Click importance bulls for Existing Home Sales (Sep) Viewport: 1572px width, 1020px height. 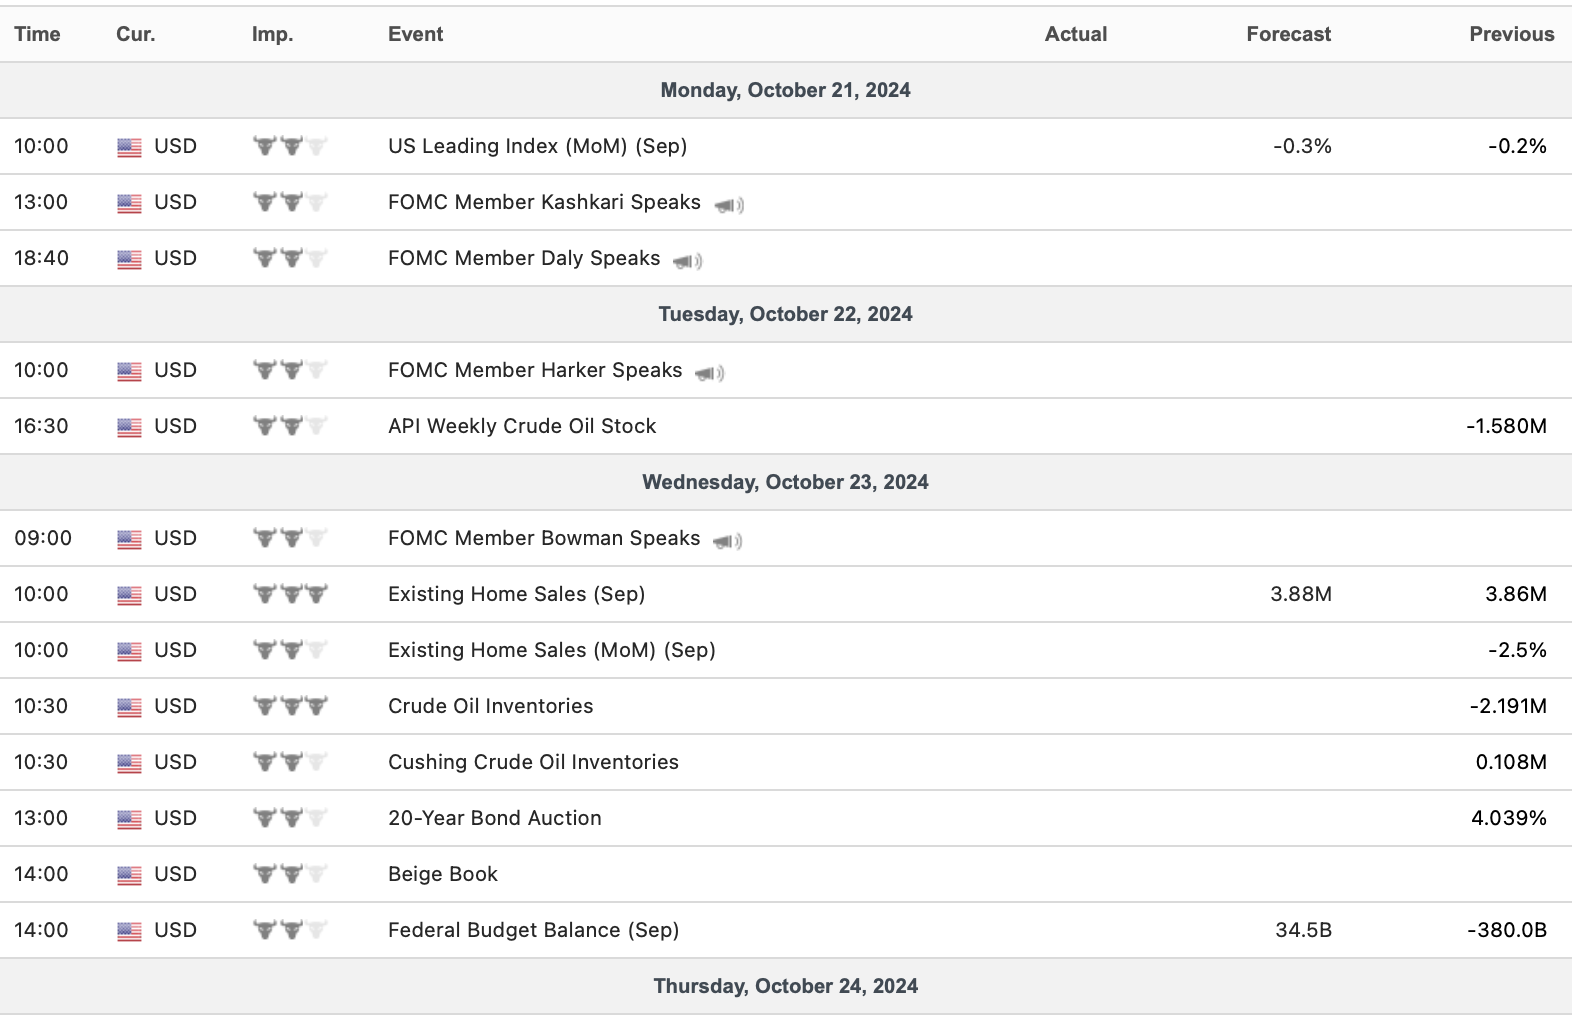[x=290, y=594]
